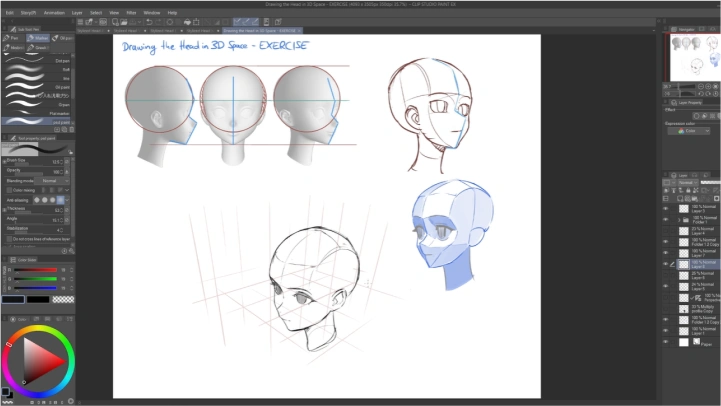Viewport: 721px width, 406px height.
Task: Click the zoom out icon in the Navigator
Action: [701, 86]
